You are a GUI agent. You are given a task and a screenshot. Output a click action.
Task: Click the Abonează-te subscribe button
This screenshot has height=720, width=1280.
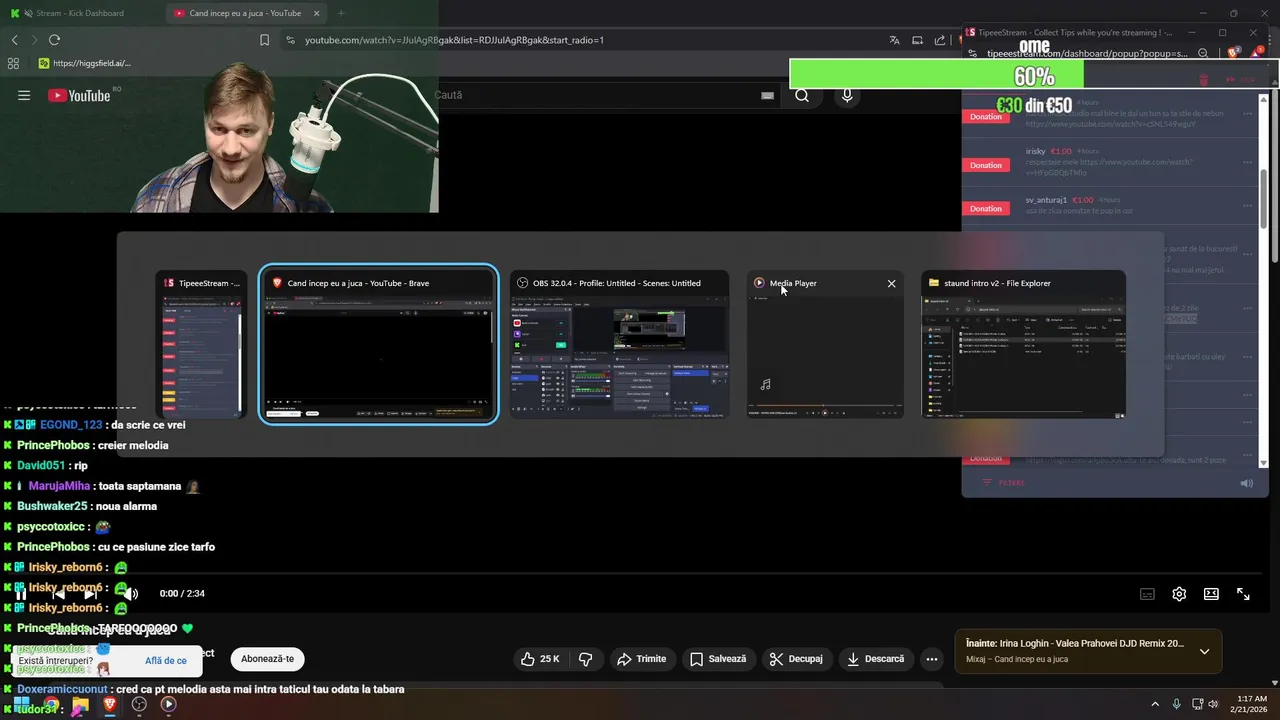point(267,659)
